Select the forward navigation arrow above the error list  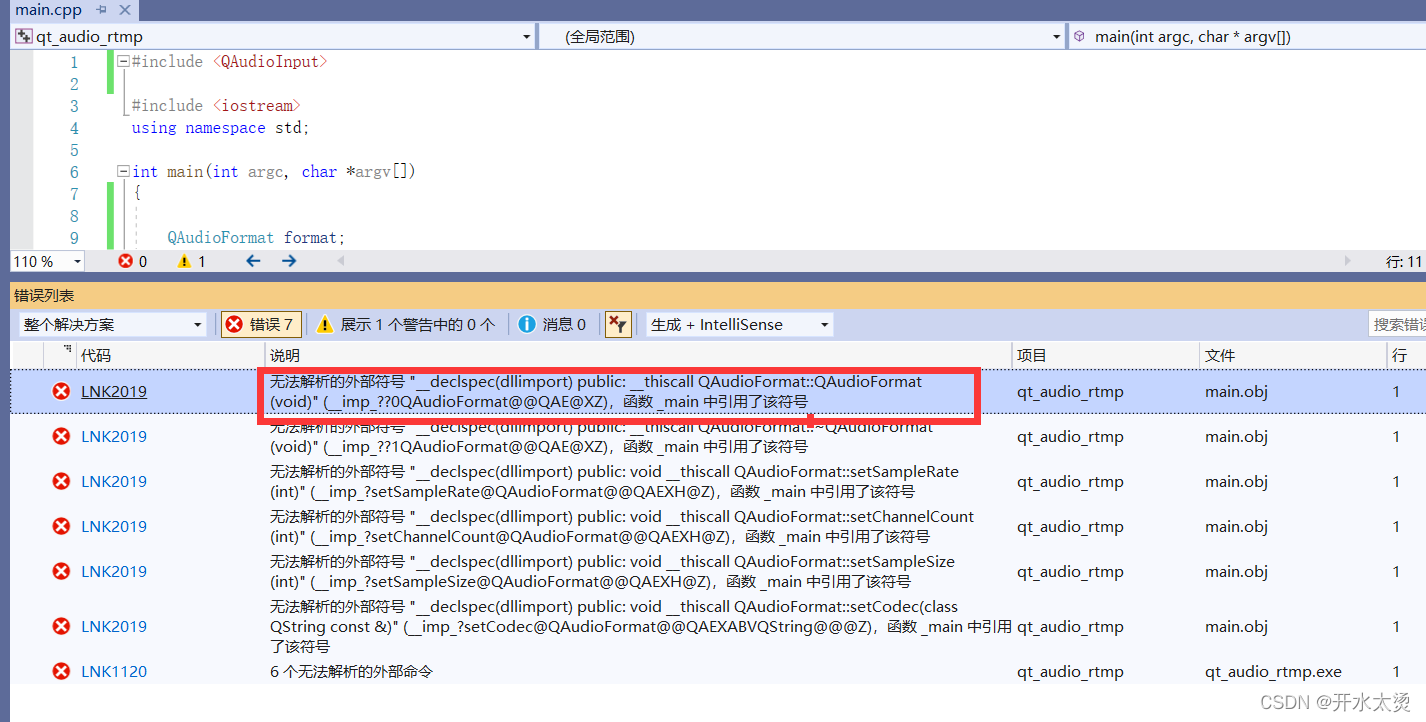click(x=288, y=261)
